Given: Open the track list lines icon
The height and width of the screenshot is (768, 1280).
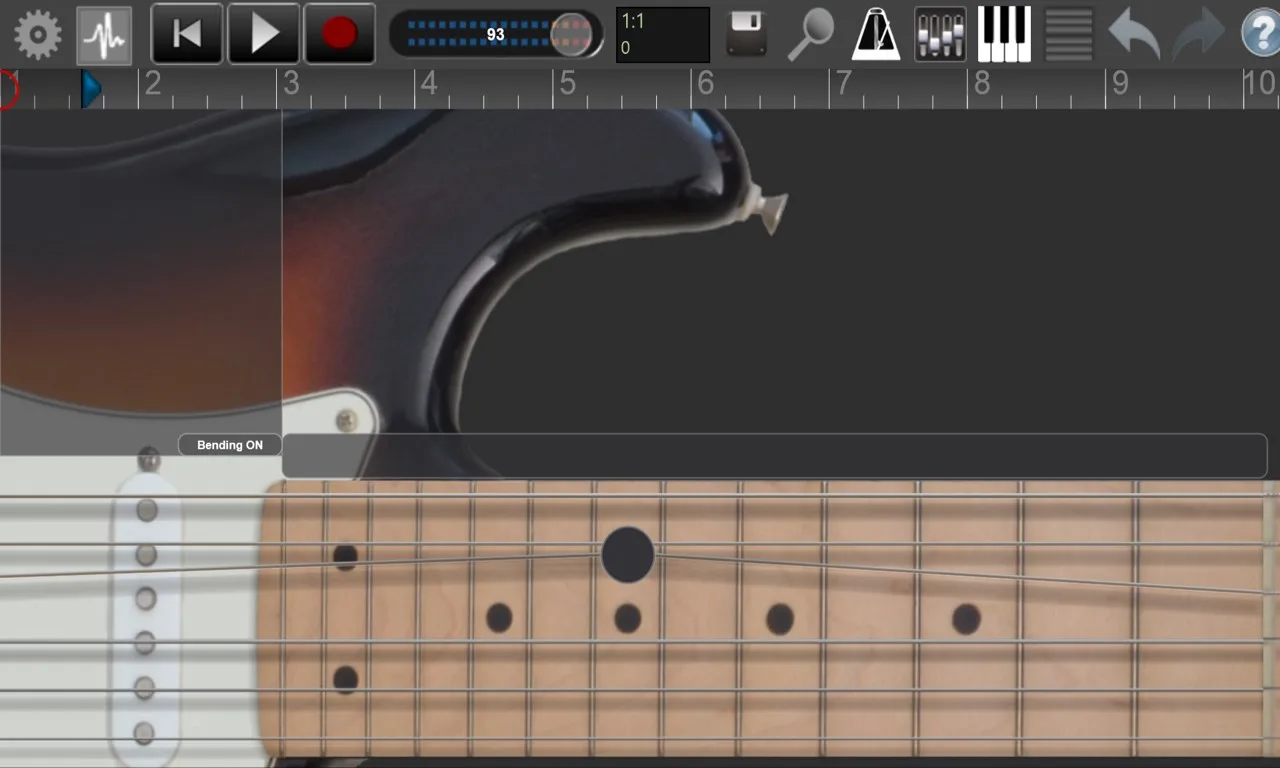Looking at the screenshot, I should tap(1069, 35).
